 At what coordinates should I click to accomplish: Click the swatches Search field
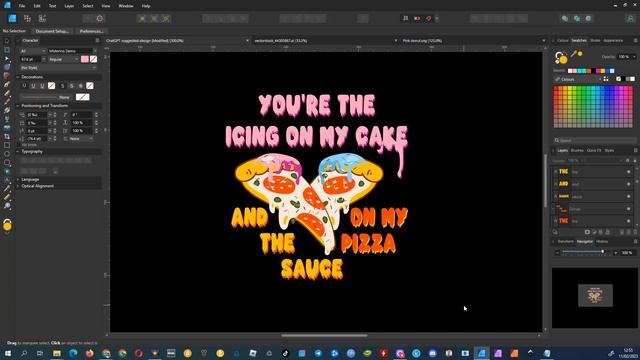[594, 140]
